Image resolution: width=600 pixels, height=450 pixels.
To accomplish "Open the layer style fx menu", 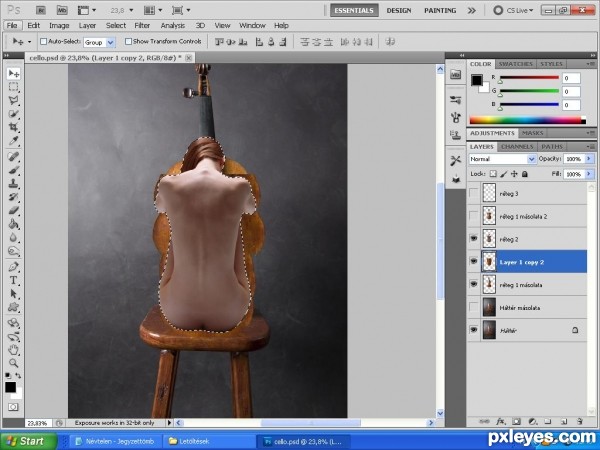I will pyautogui.click(x=500, y=421).
